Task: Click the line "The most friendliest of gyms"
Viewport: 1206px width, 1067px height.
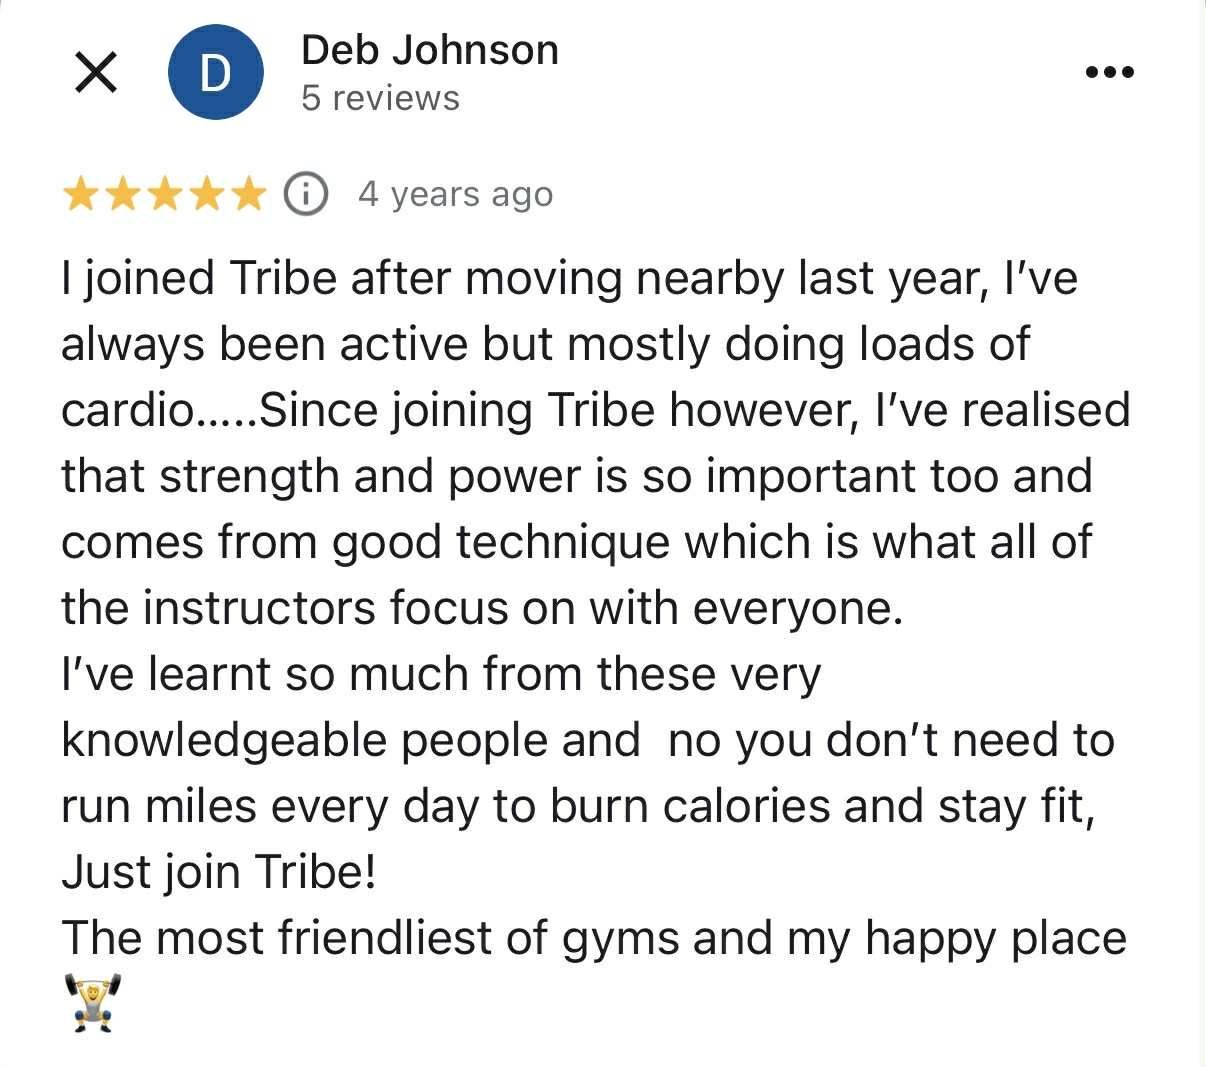Action: coord(594,938)
